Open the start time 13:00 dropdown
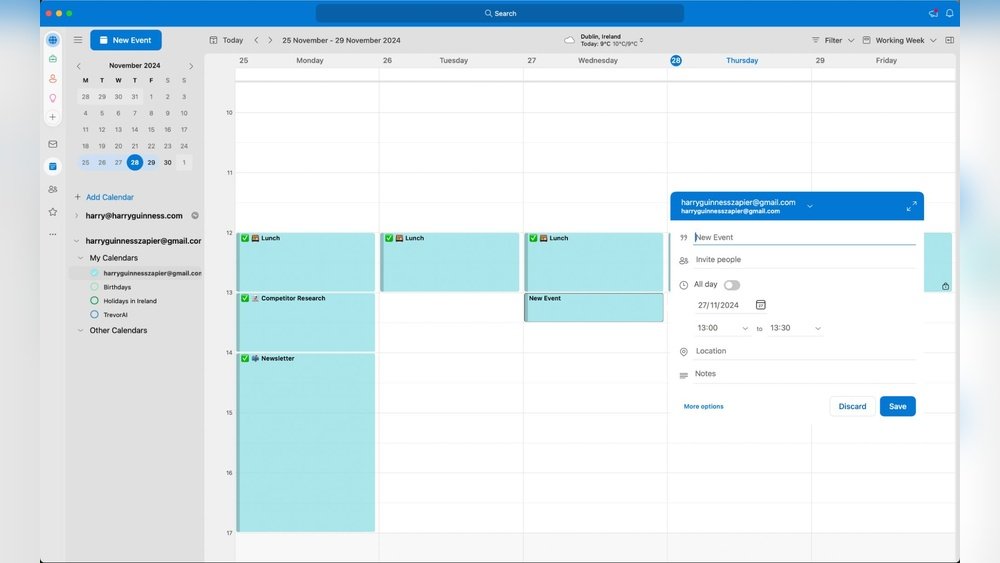The height and width of the screenshot is (563, 1000). click(x=723, y=328)
